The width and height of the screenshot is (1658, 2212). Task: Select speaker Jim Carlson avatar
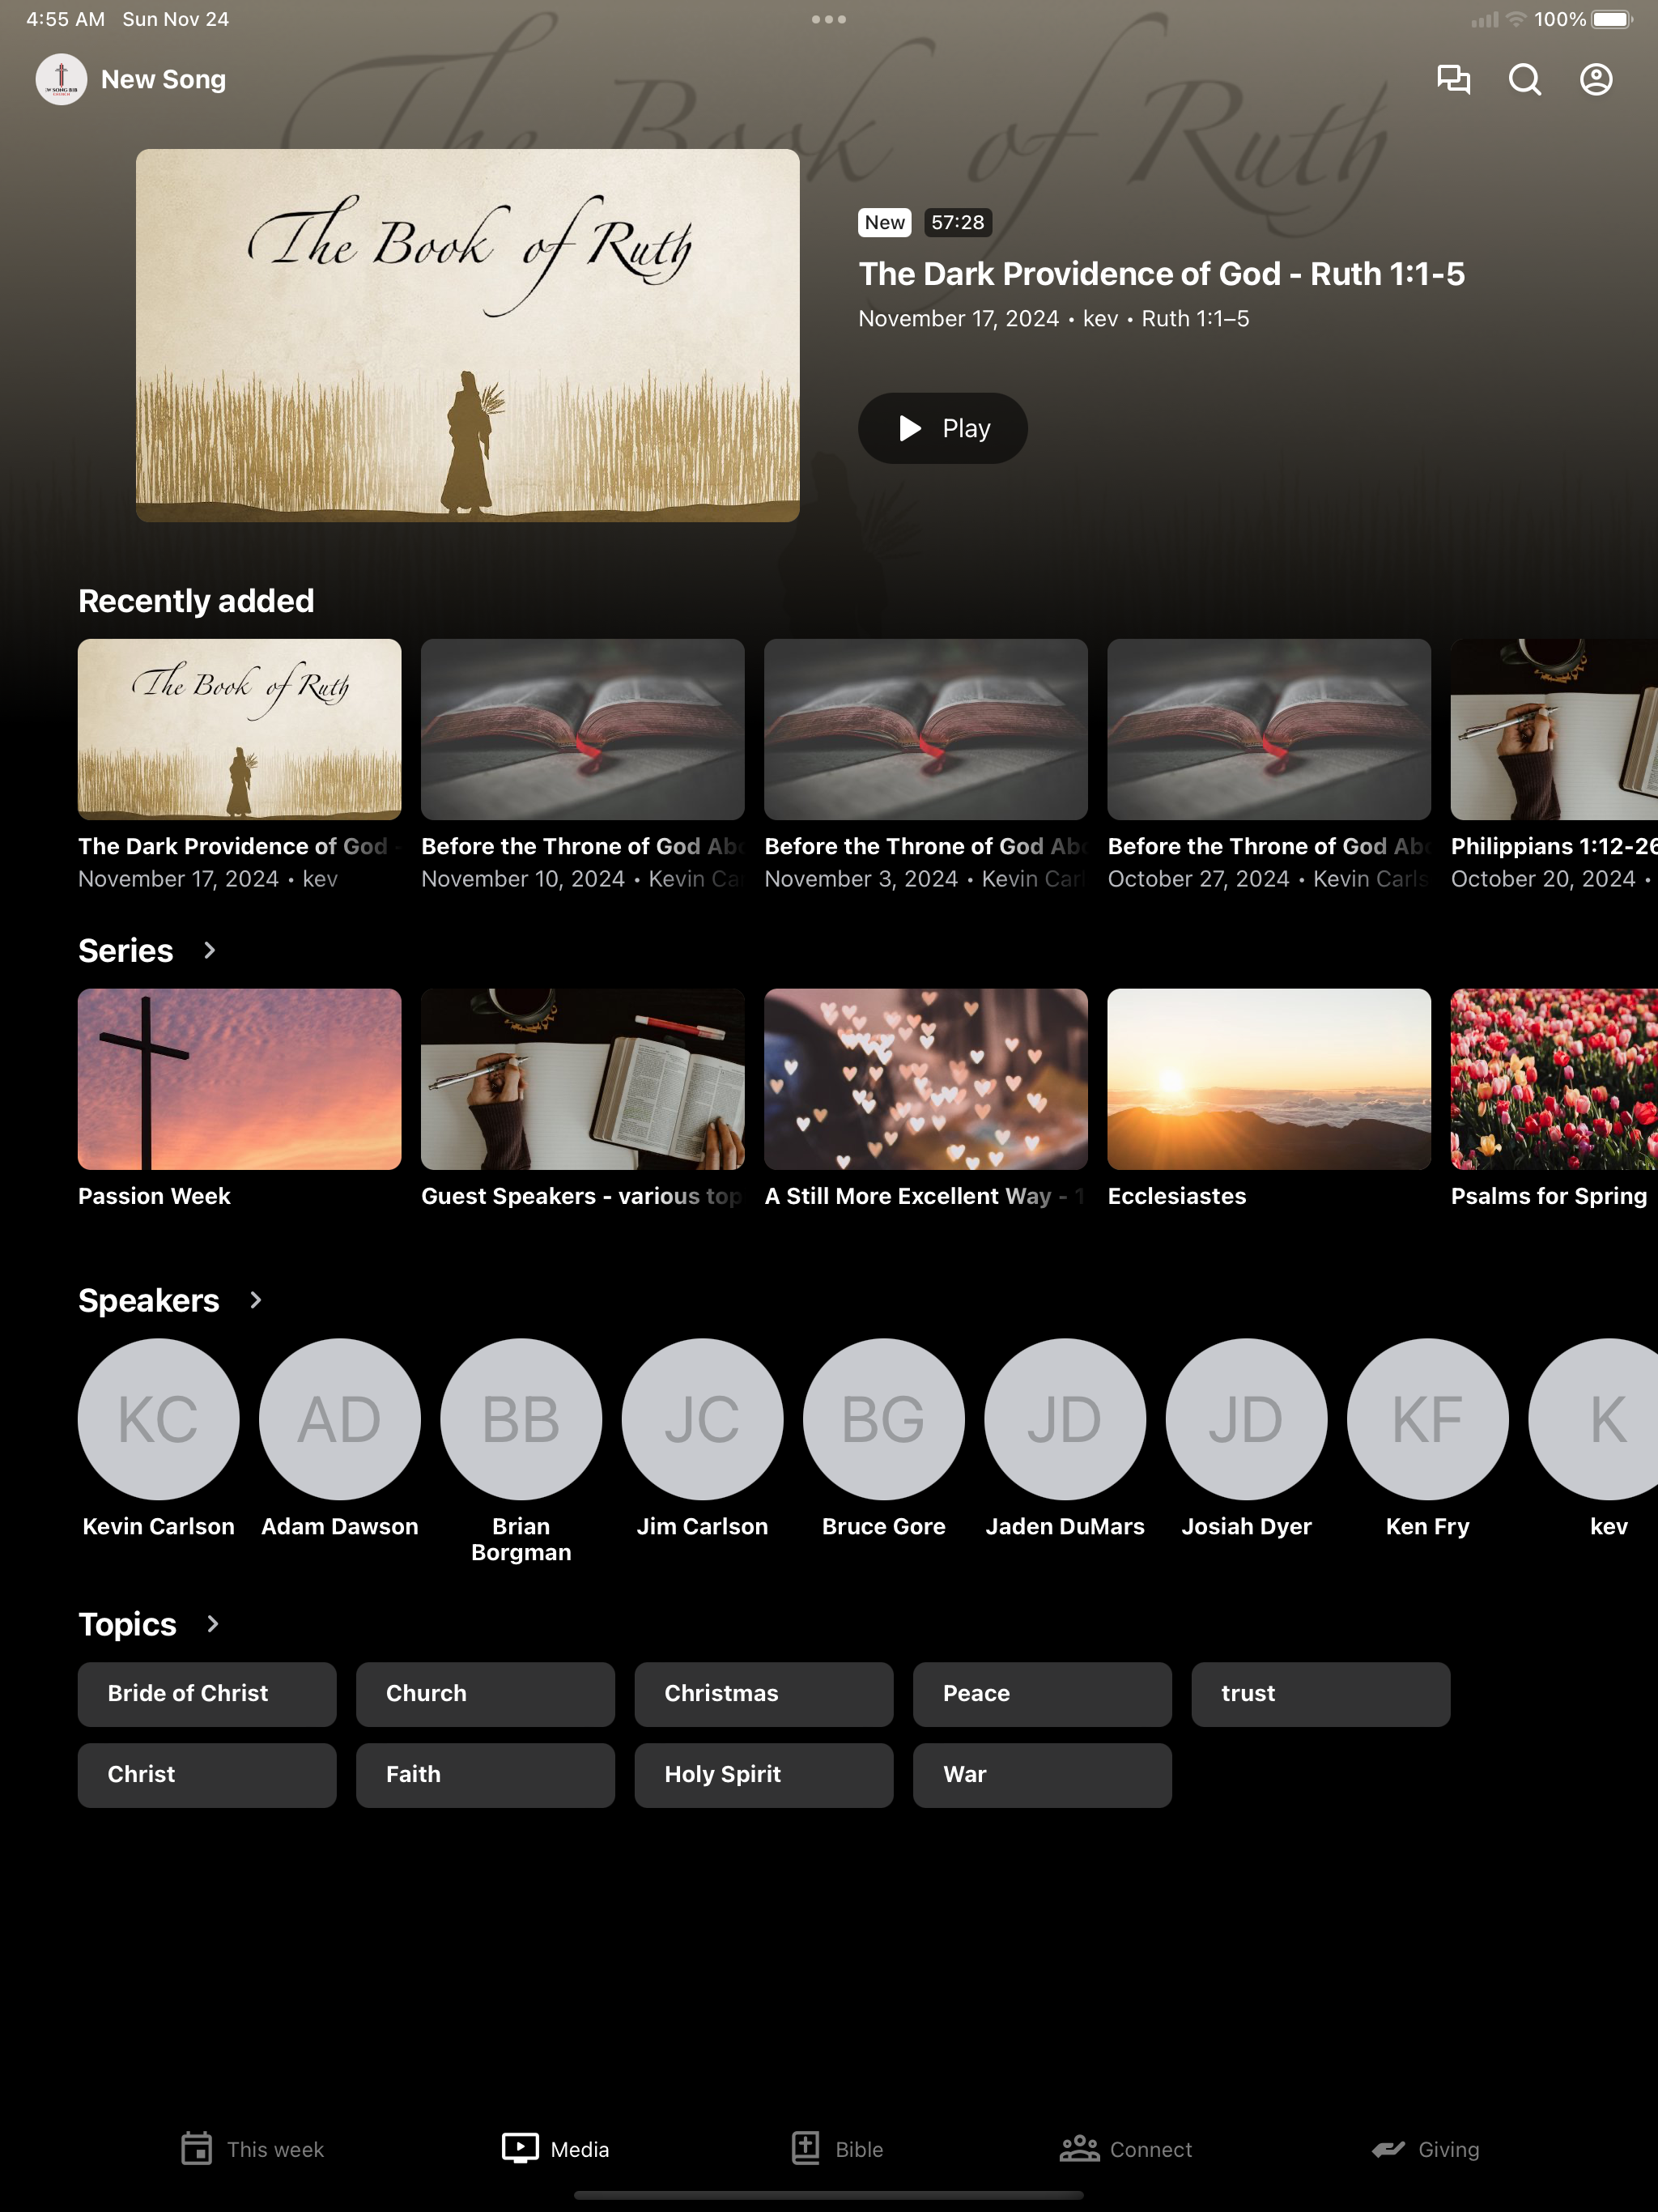[x=703, y=1419]
